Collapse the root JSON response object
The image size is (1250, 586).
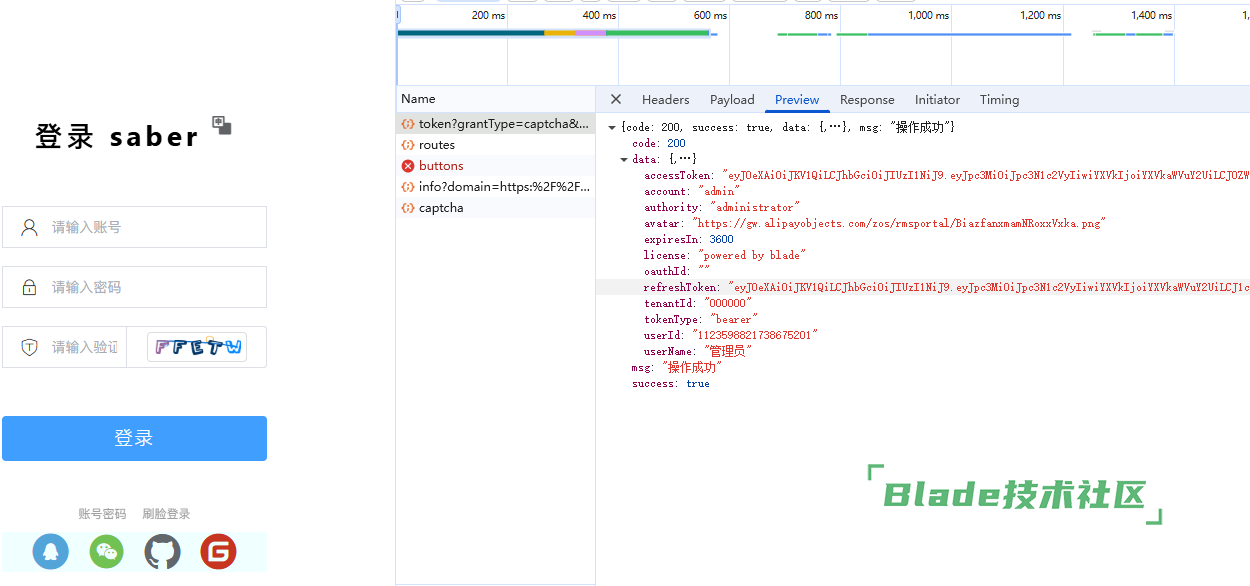tap(612, 127)
